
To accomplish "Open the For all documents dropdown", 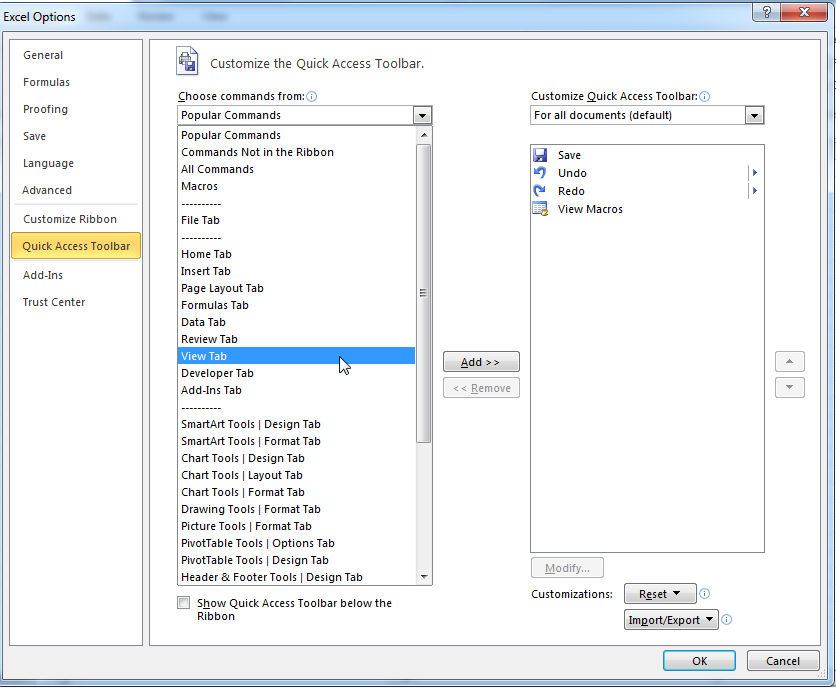I will pyautogui.click(x=754, y=115).
